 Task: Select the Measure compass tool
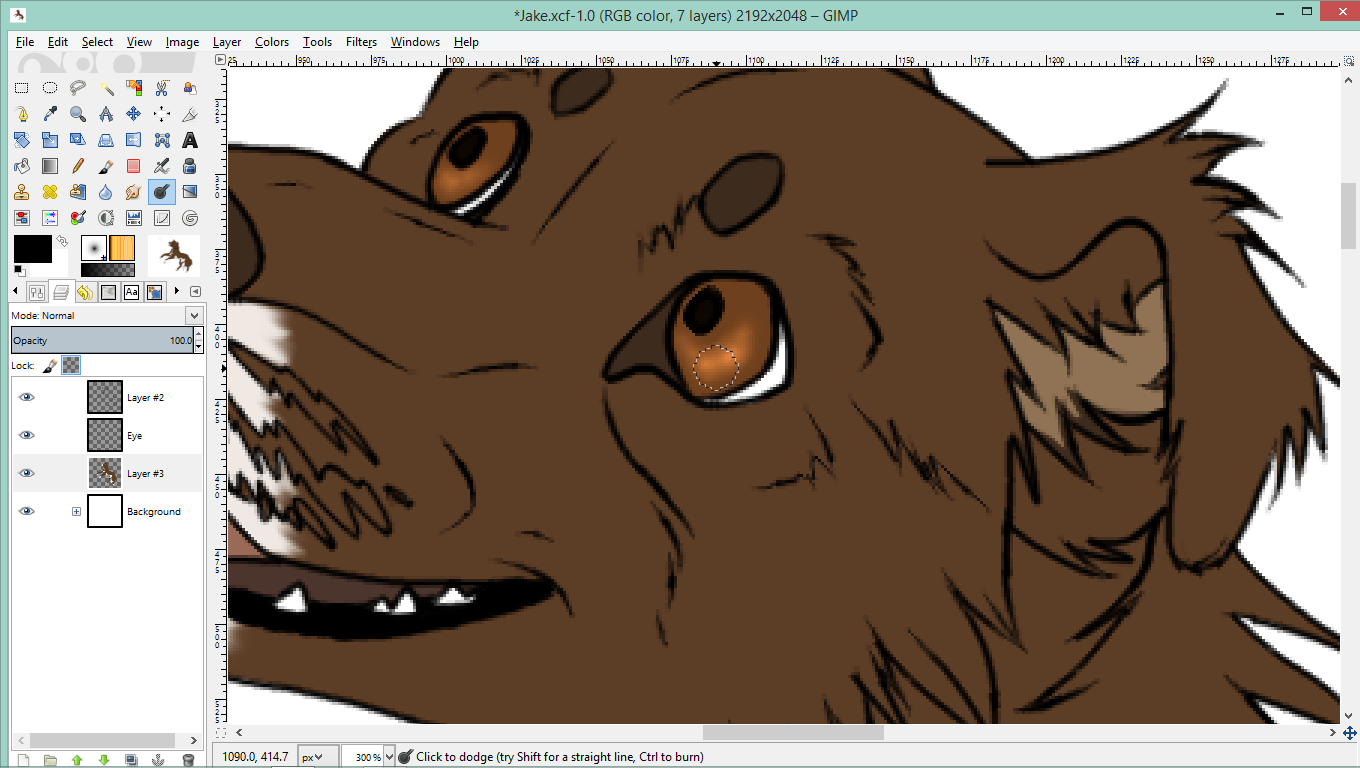pyautogui.click(x=106, y=114)
